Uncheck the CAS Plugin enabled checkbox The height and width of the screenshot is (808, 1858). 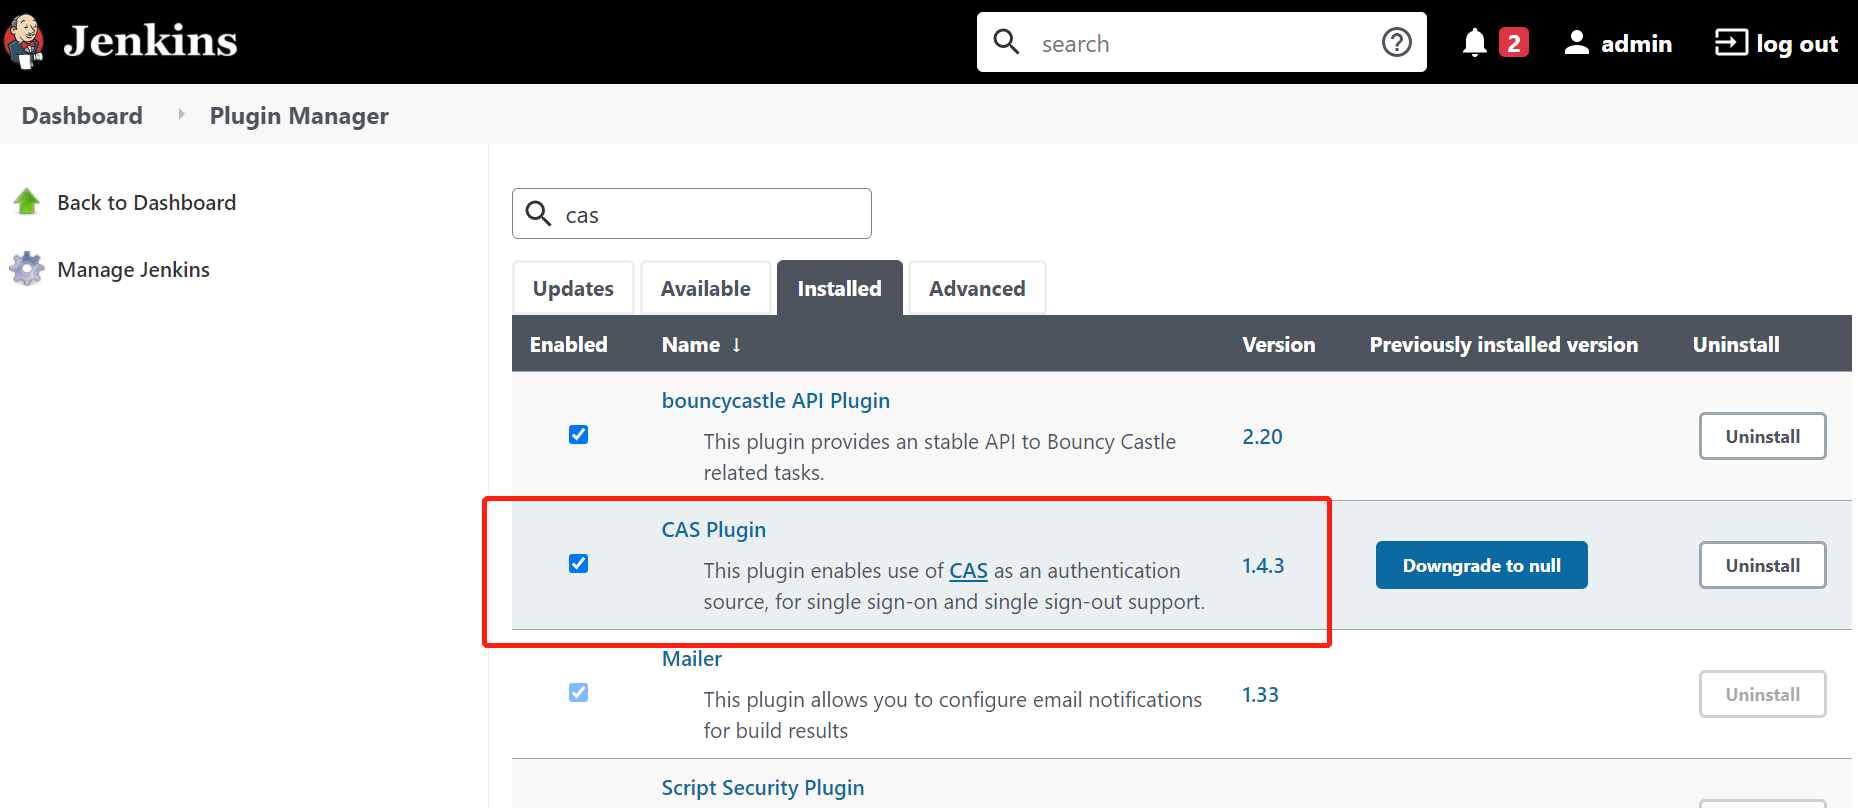tap(578, 564)
